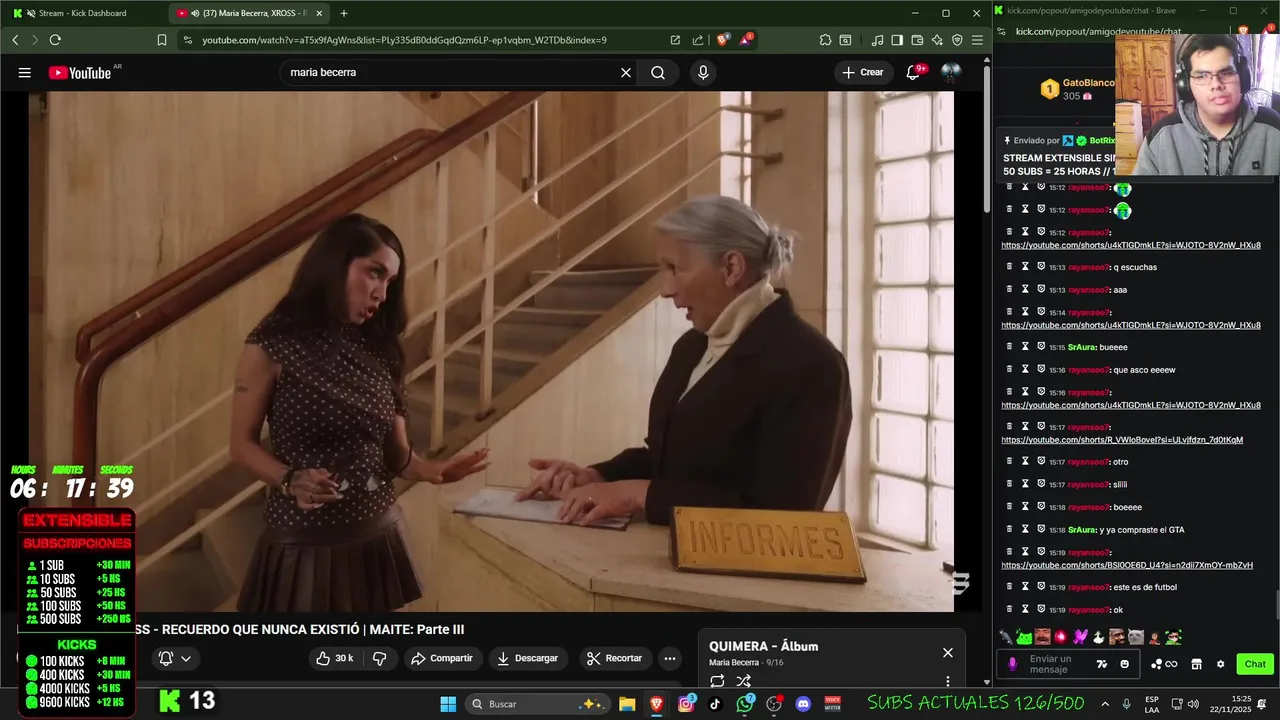
Task: Toggle playlist loop in QUIMERA panel
Action: click(x=717, y=681)
